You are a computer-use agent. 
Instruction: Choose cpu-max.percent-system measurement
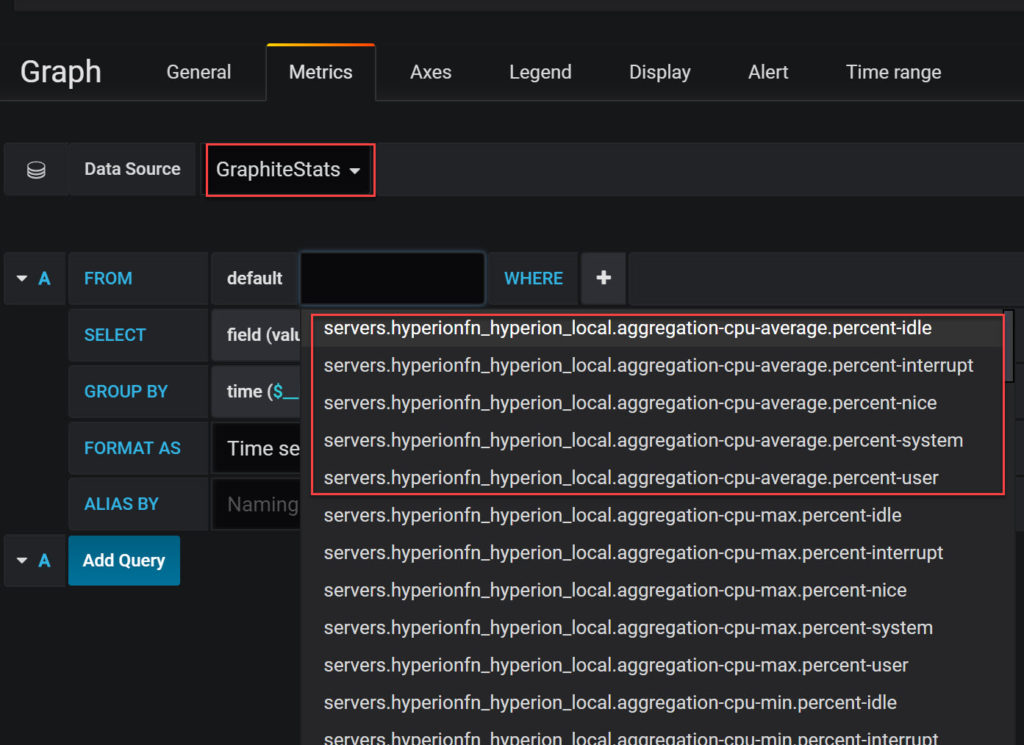point(657,627)
